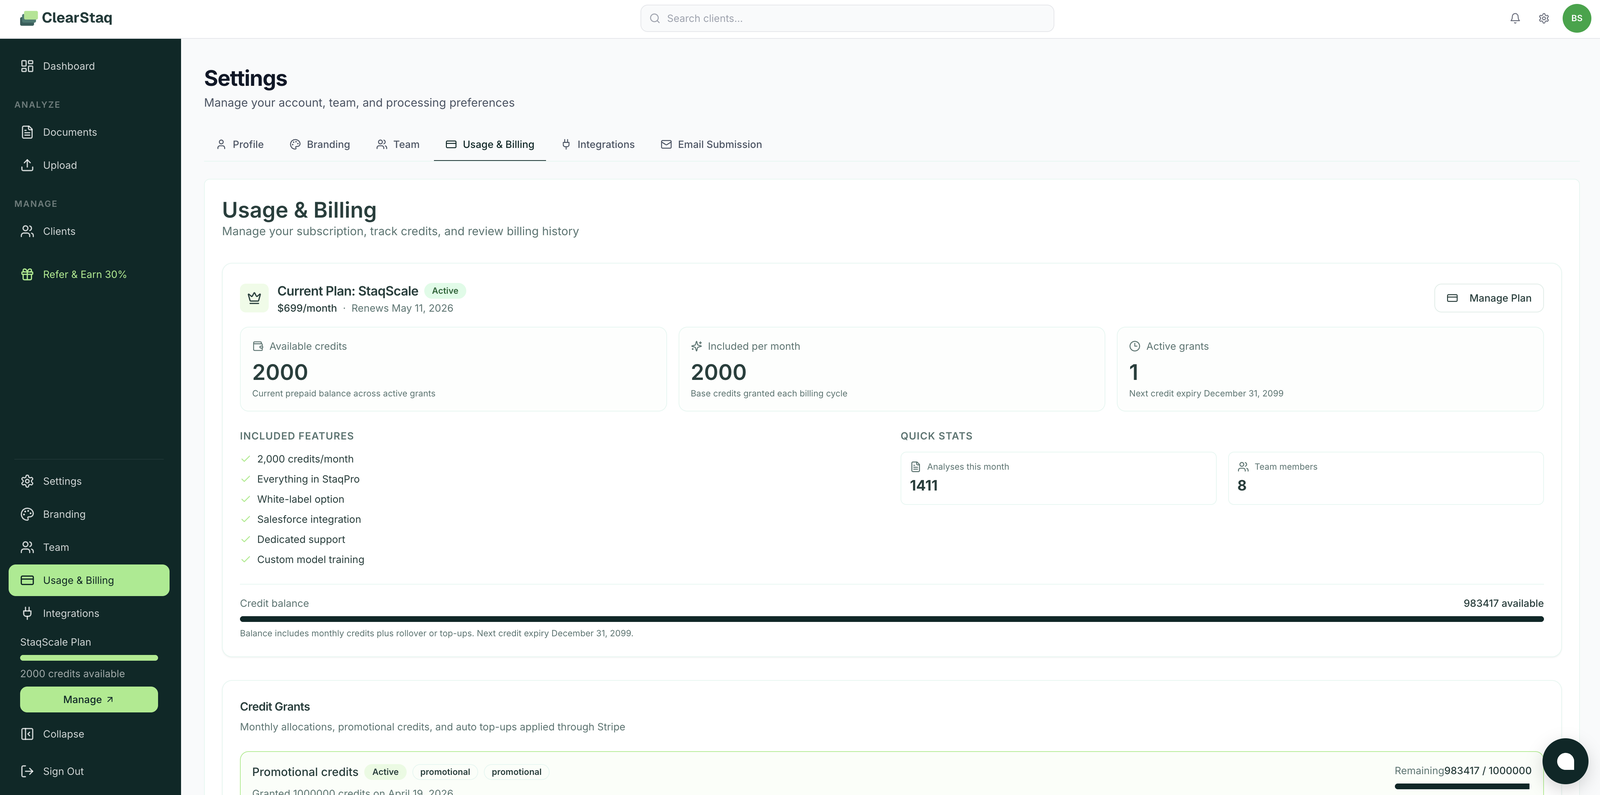
Task: Click the Analyses this month document icon
Action: 915,467
